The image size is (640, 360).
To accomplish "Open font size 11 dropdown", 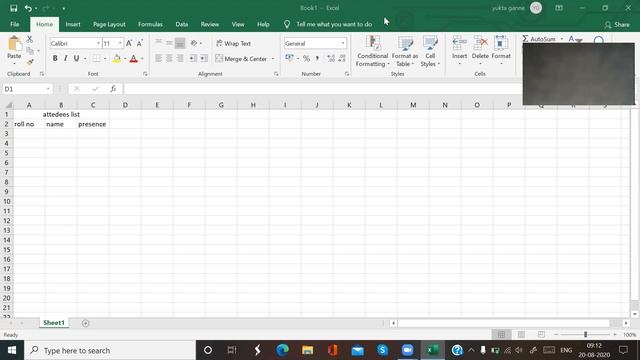I will [x=120, y=43].
